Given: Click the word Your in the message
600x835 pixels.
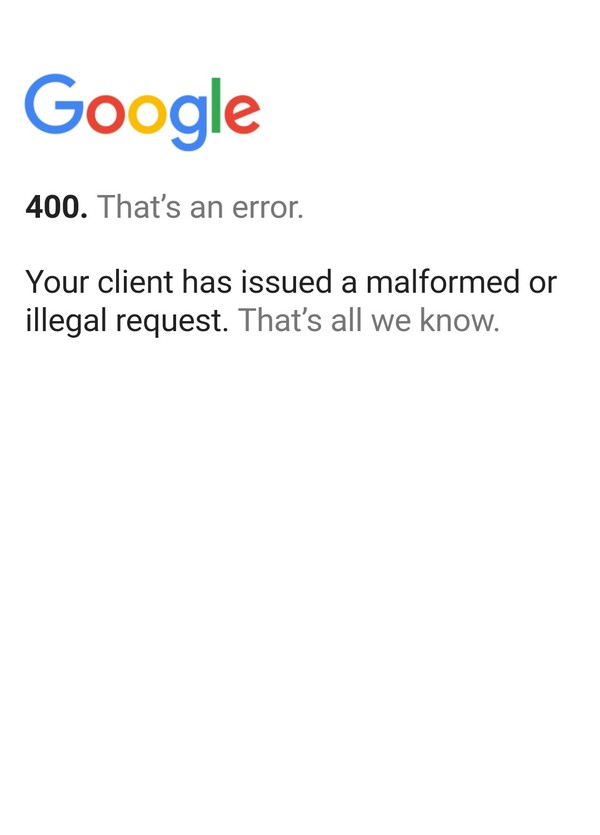Looking at the screenshot, I should pyautogui.click(x=57, y=282).
